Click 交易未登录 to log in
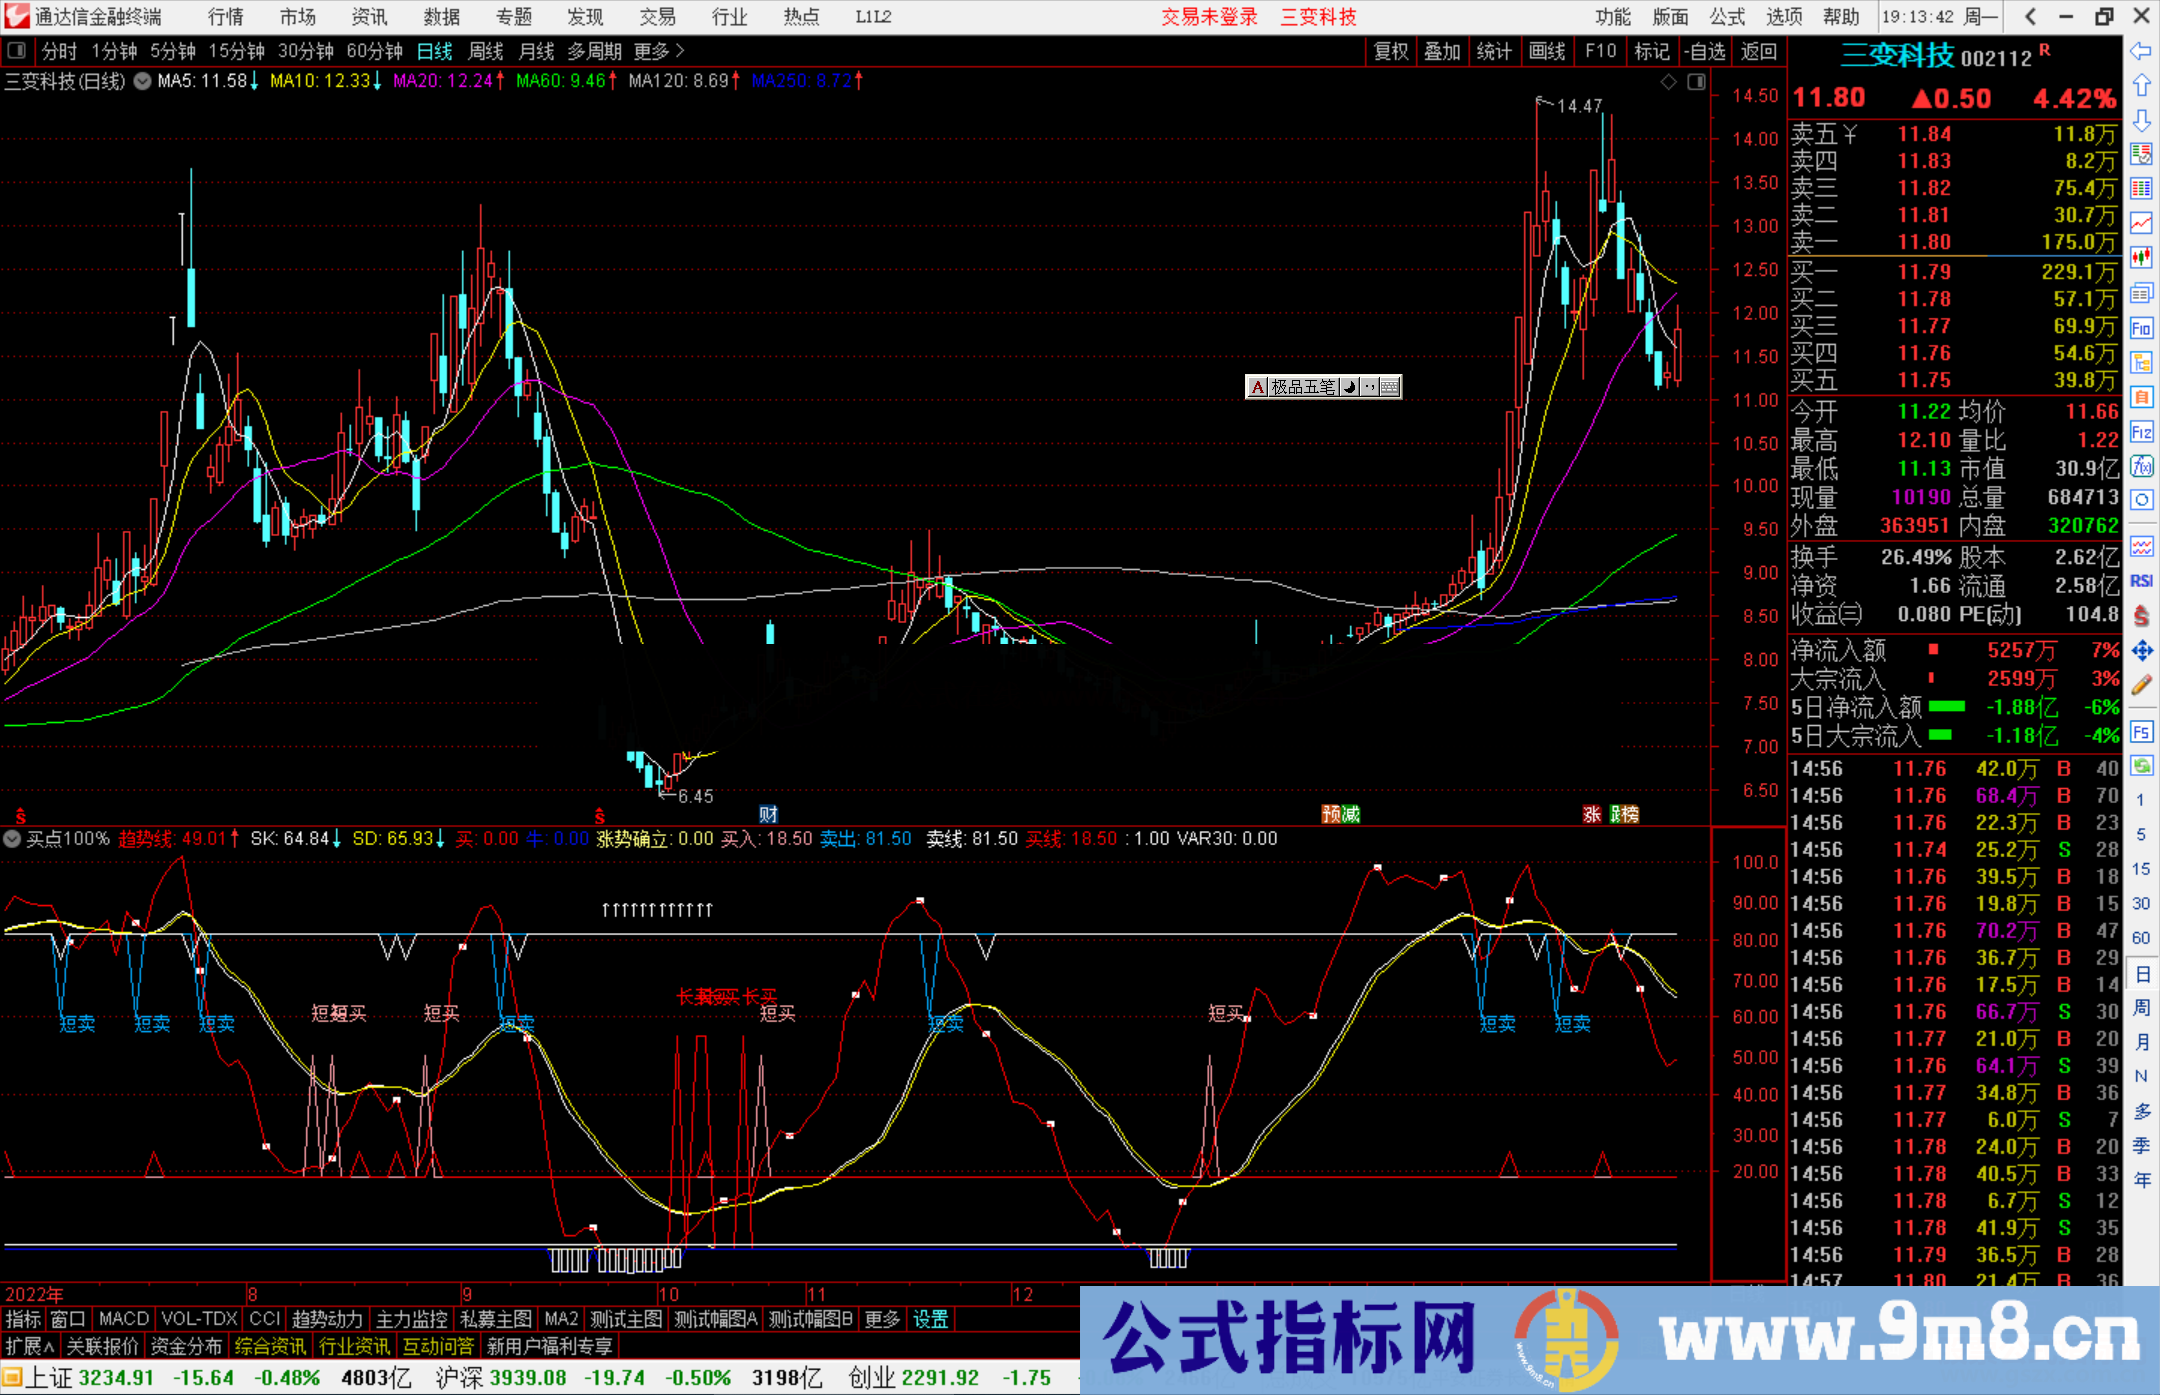 click(x=1210, y=16)
